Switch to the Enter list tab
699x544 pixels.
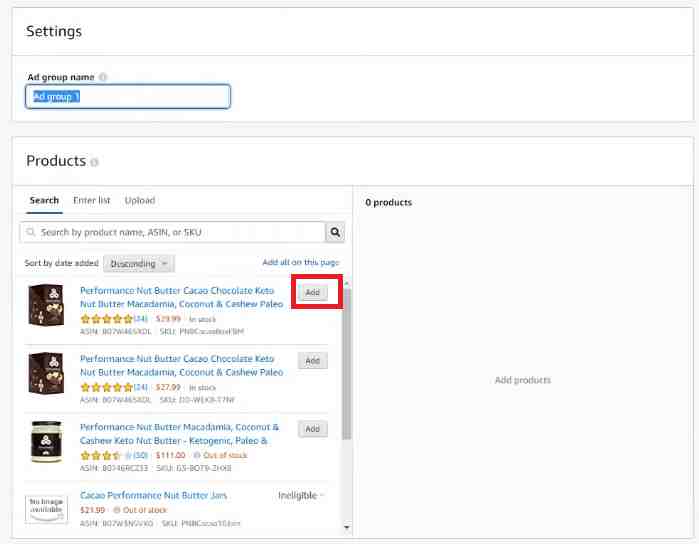pos(91,200)
